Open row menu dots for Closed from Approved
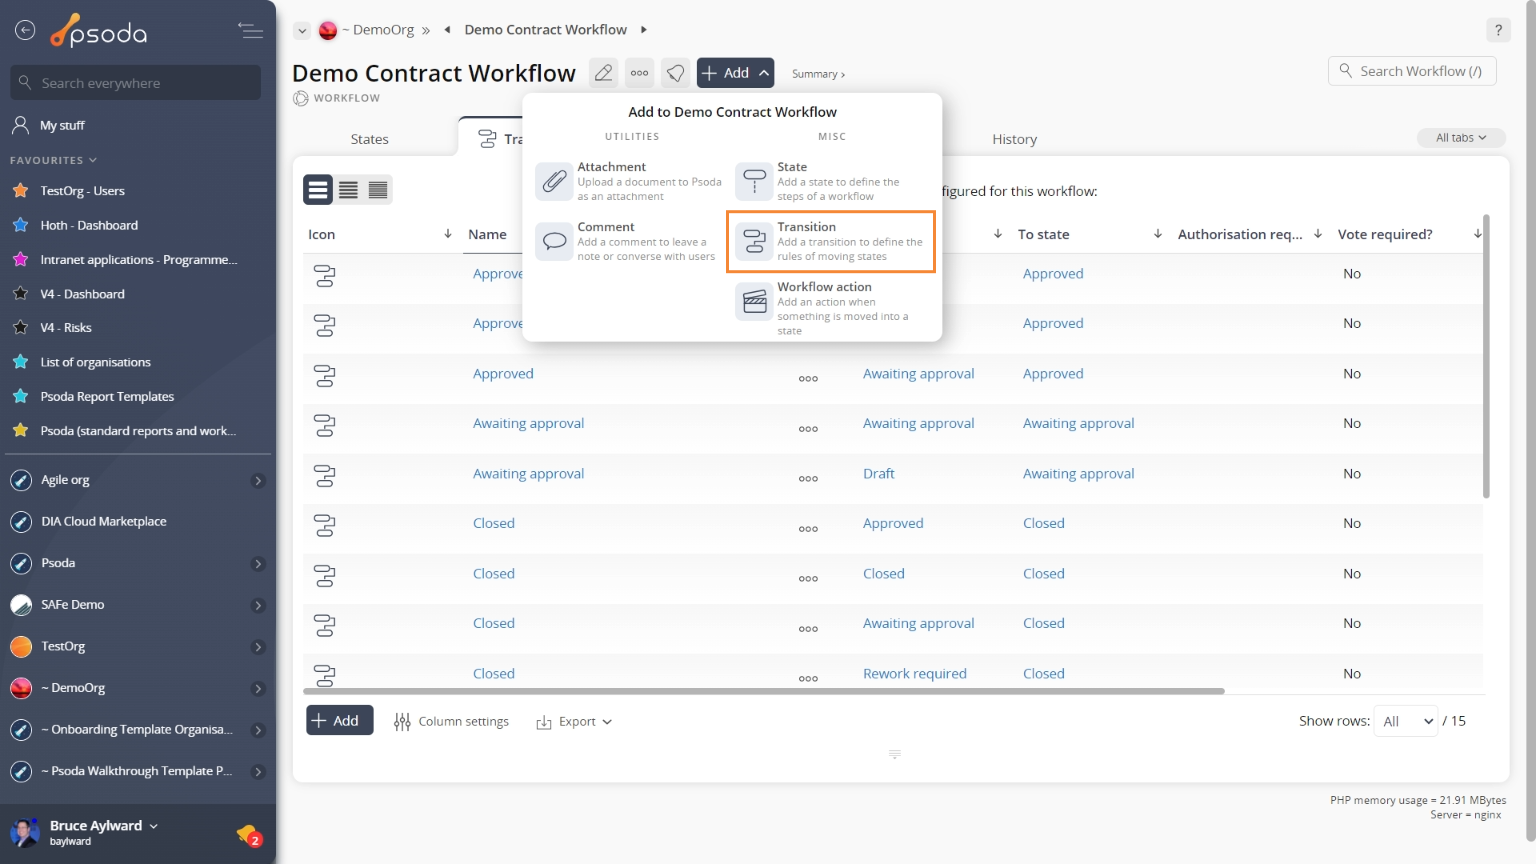 click(808, 529)
